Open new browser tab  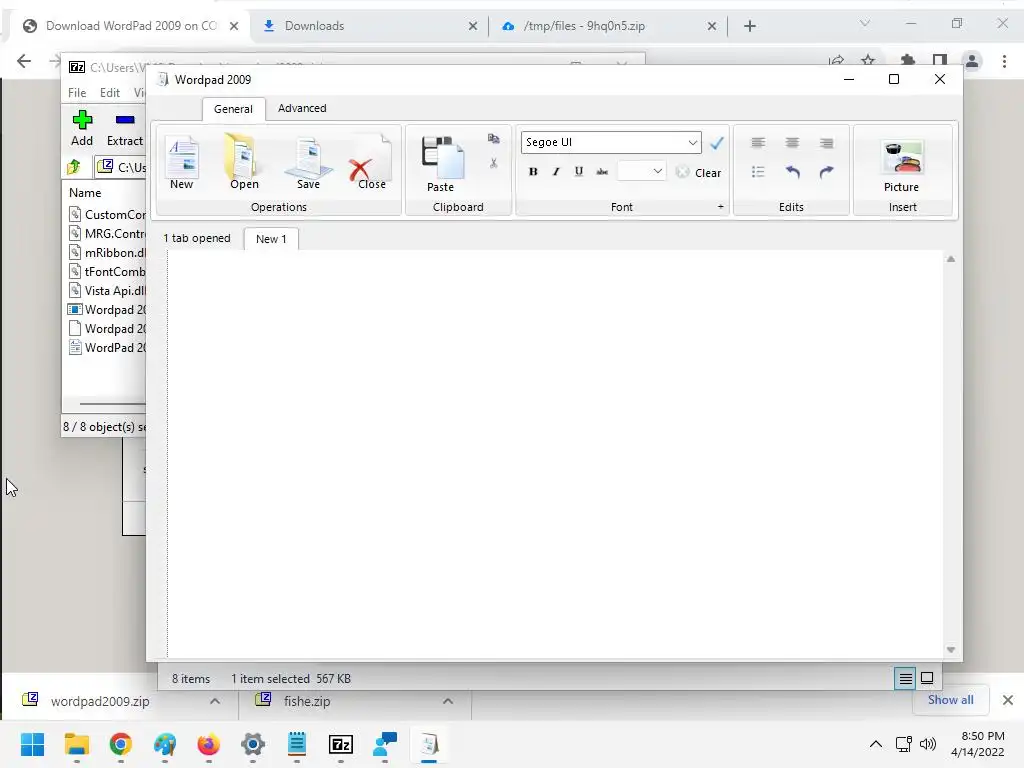click(750, 26)
